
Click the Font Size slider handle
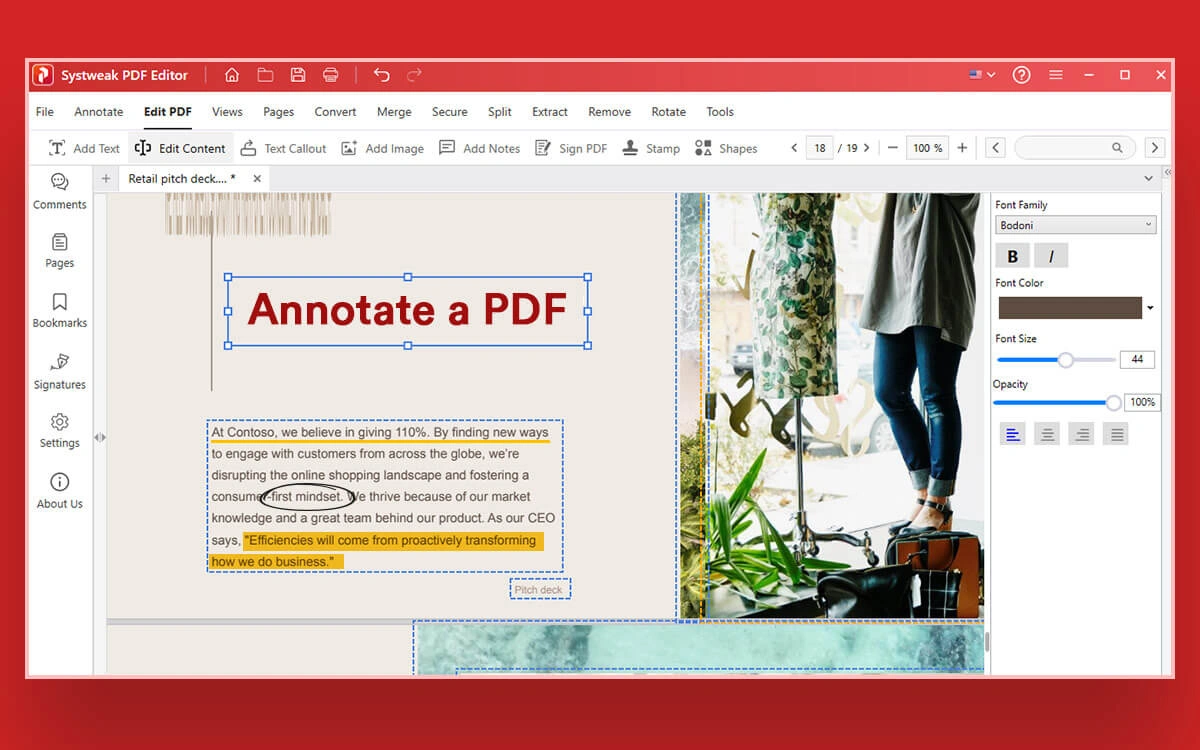1065,360
